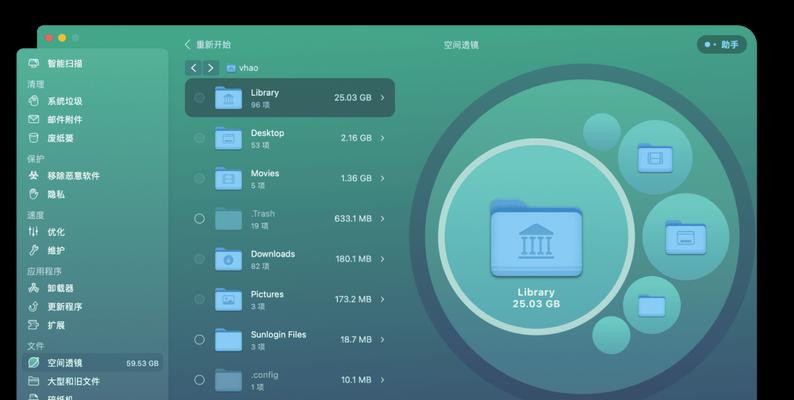The height and width of the screenshot is (400, 794).
Task: Select the Uninstaller (卸载器) icon
Action: tap(33, 288)
